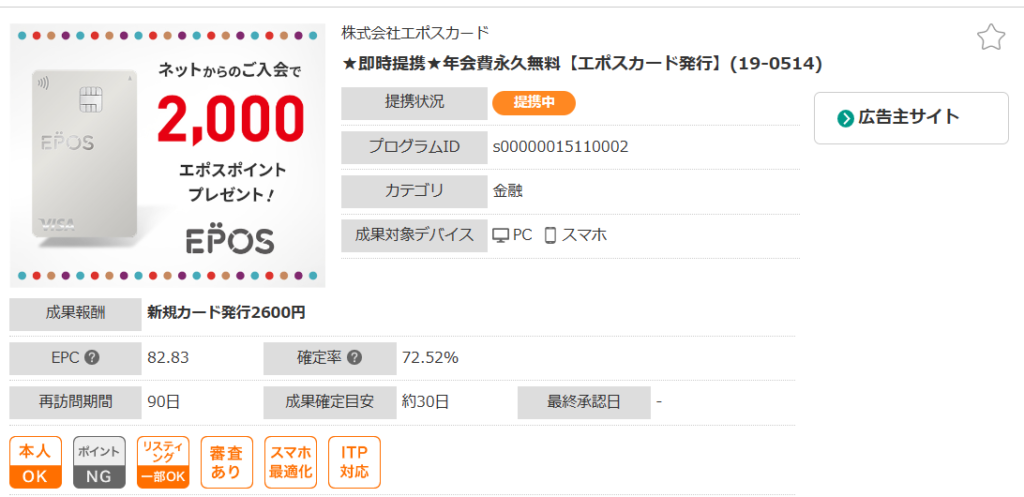
Task: Click the favorite star icon
Action: click(x=990, y=38)
